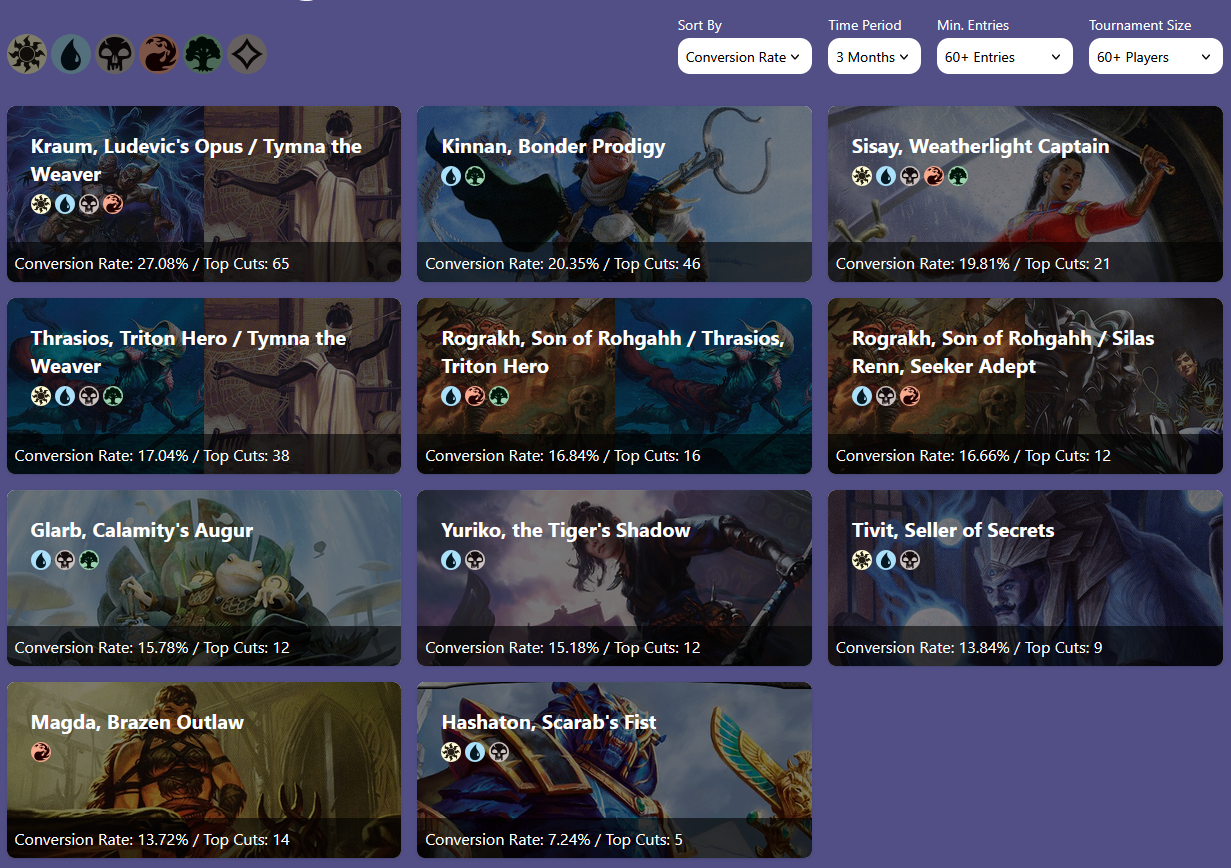Open the Sort By Conversion Rate dropdown
Image resolution: width=1231 pixels, height=868 pixels.
(744, 57)
